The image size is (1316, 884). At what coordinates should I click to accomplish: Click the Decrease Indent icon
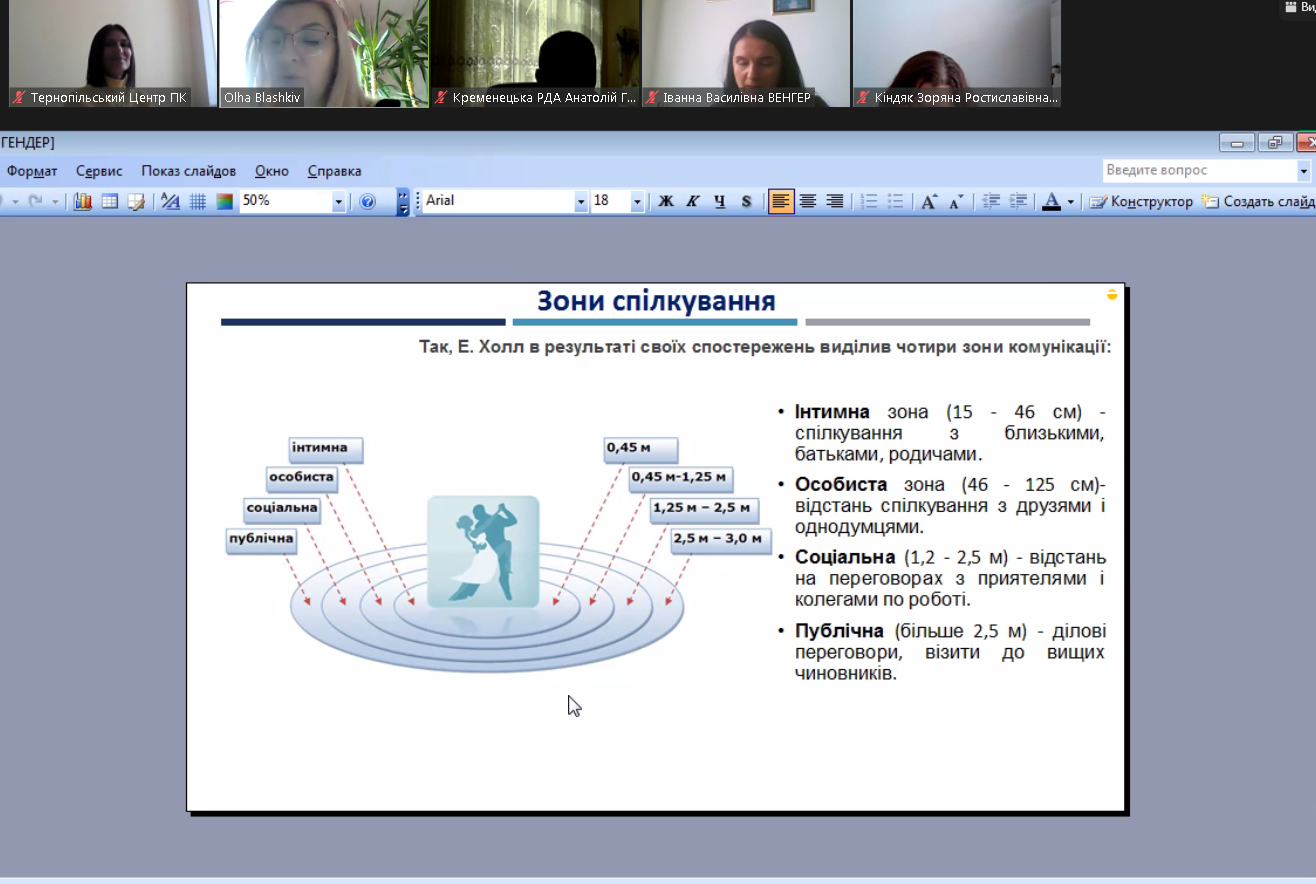click(991, 201)
